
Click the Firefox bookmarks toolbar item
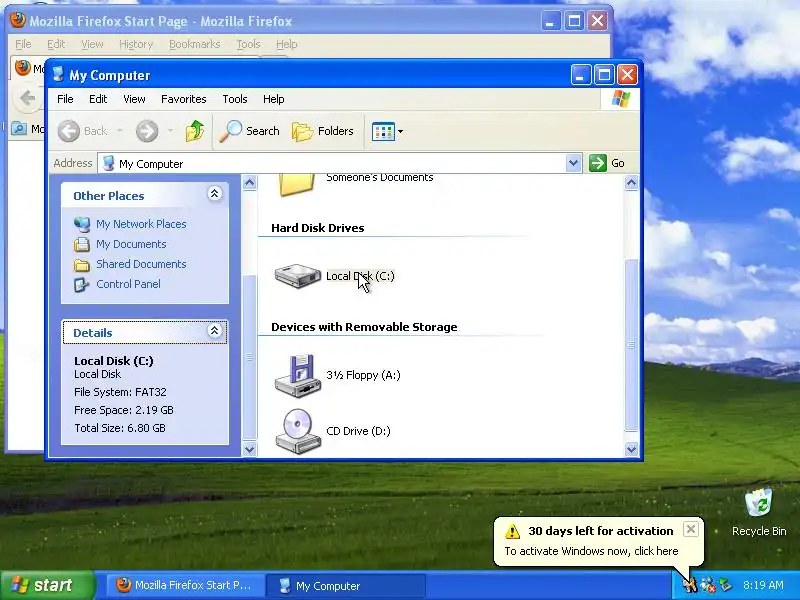[27, 129]
